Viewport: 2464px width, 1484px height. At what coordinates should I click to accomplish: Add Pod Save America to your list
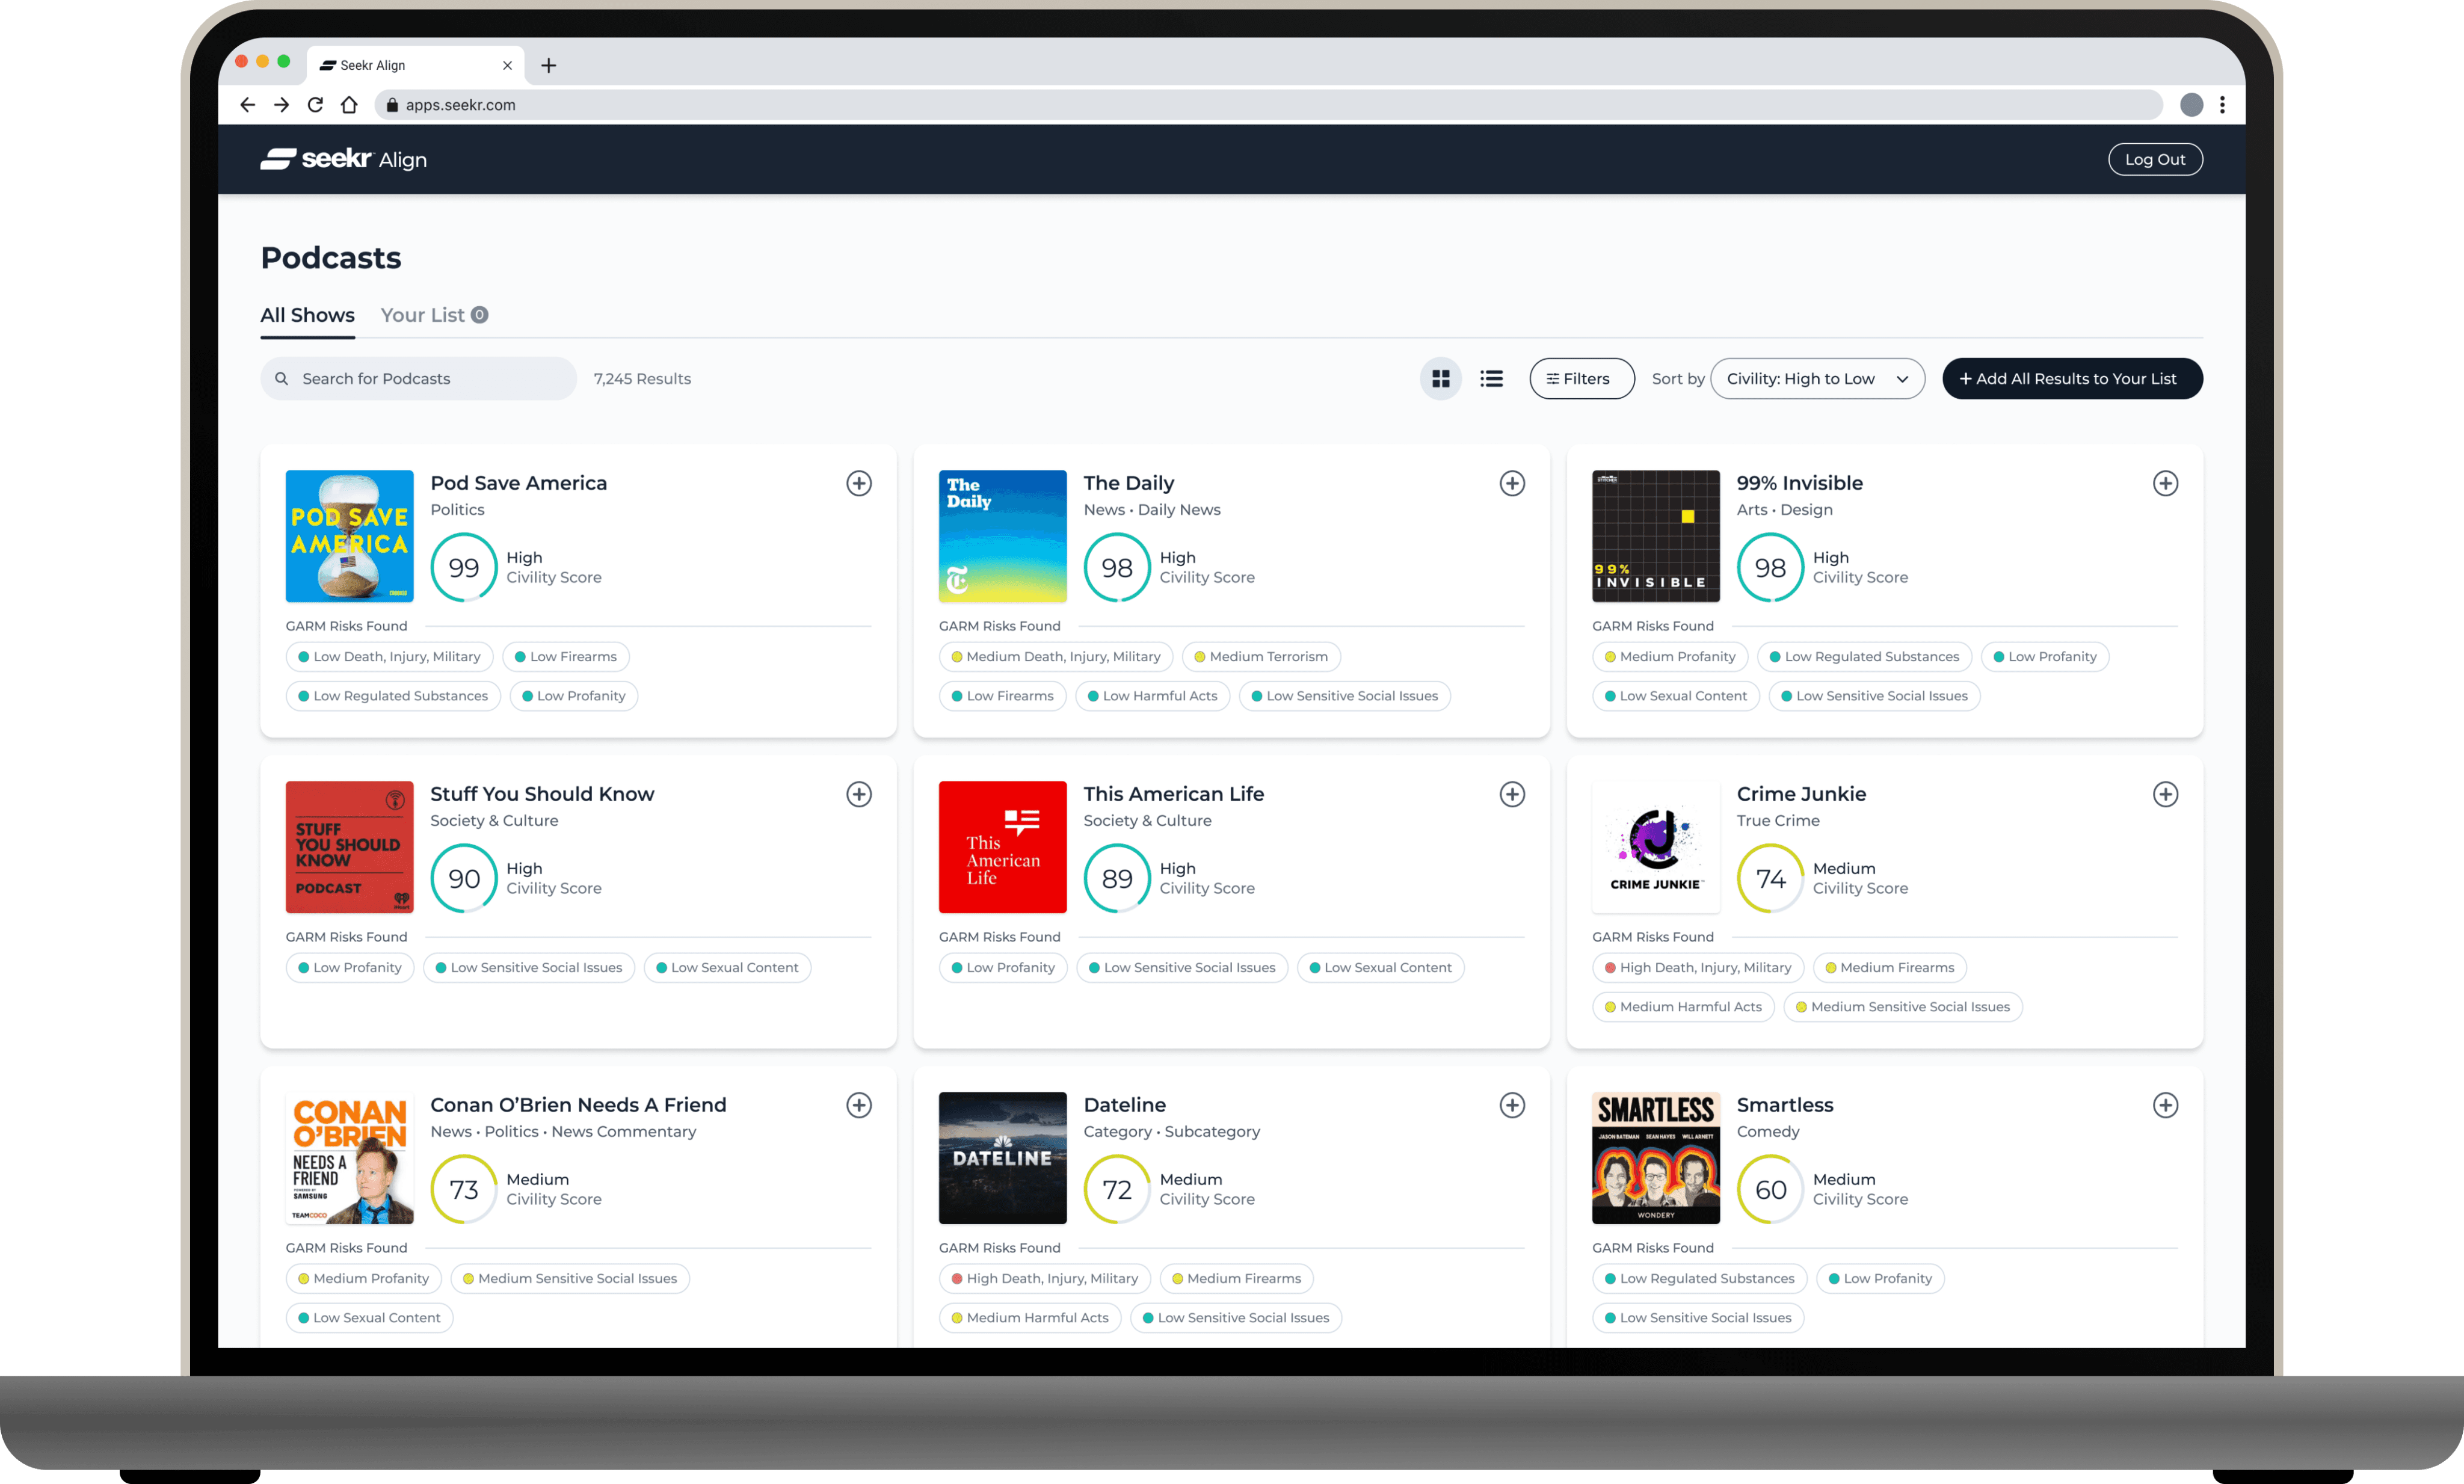click(858, 483)
